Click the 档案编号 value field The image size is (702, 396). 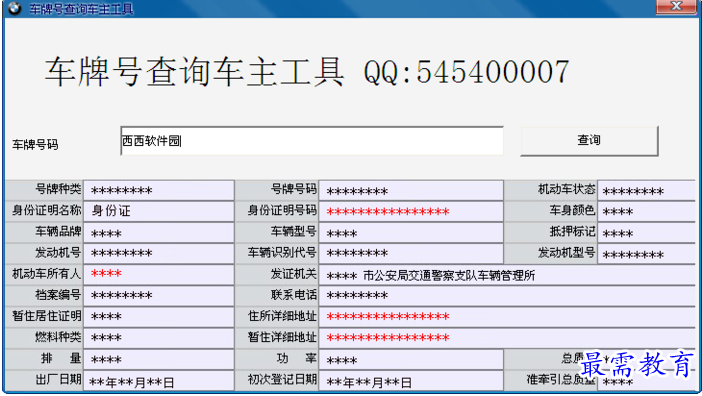pyautogui.click(x=158, y=295)
